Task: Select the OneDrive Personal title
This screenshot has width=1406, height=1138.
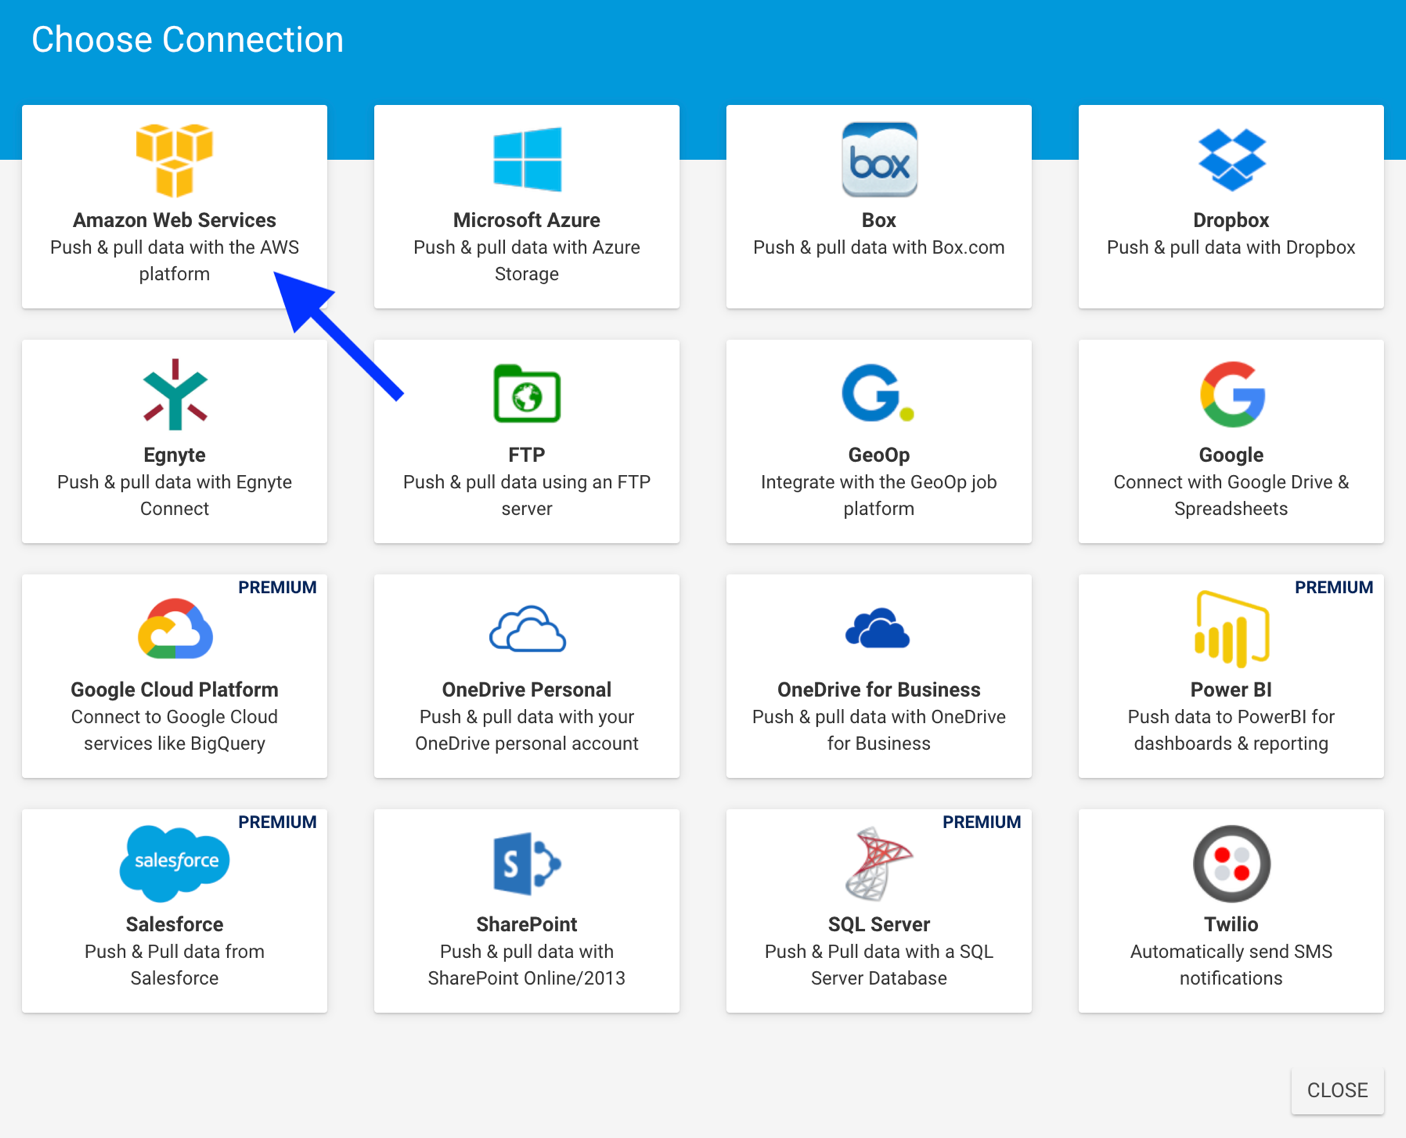Action: (527, 690)
